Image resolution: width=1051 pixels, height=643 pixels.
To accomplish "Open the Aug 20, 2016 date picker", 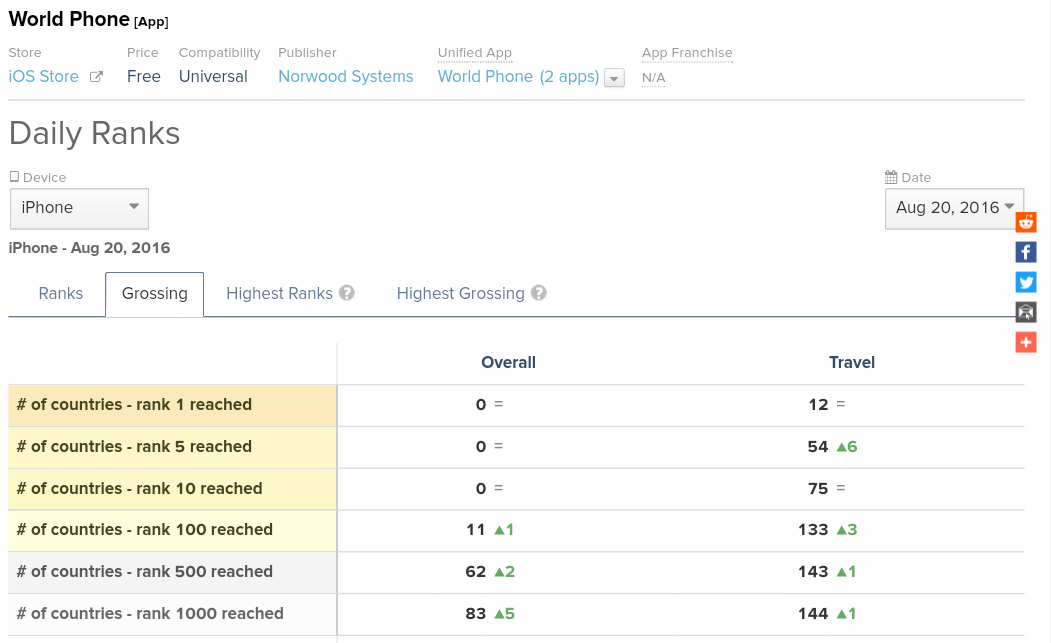I will tap(954, 208).
